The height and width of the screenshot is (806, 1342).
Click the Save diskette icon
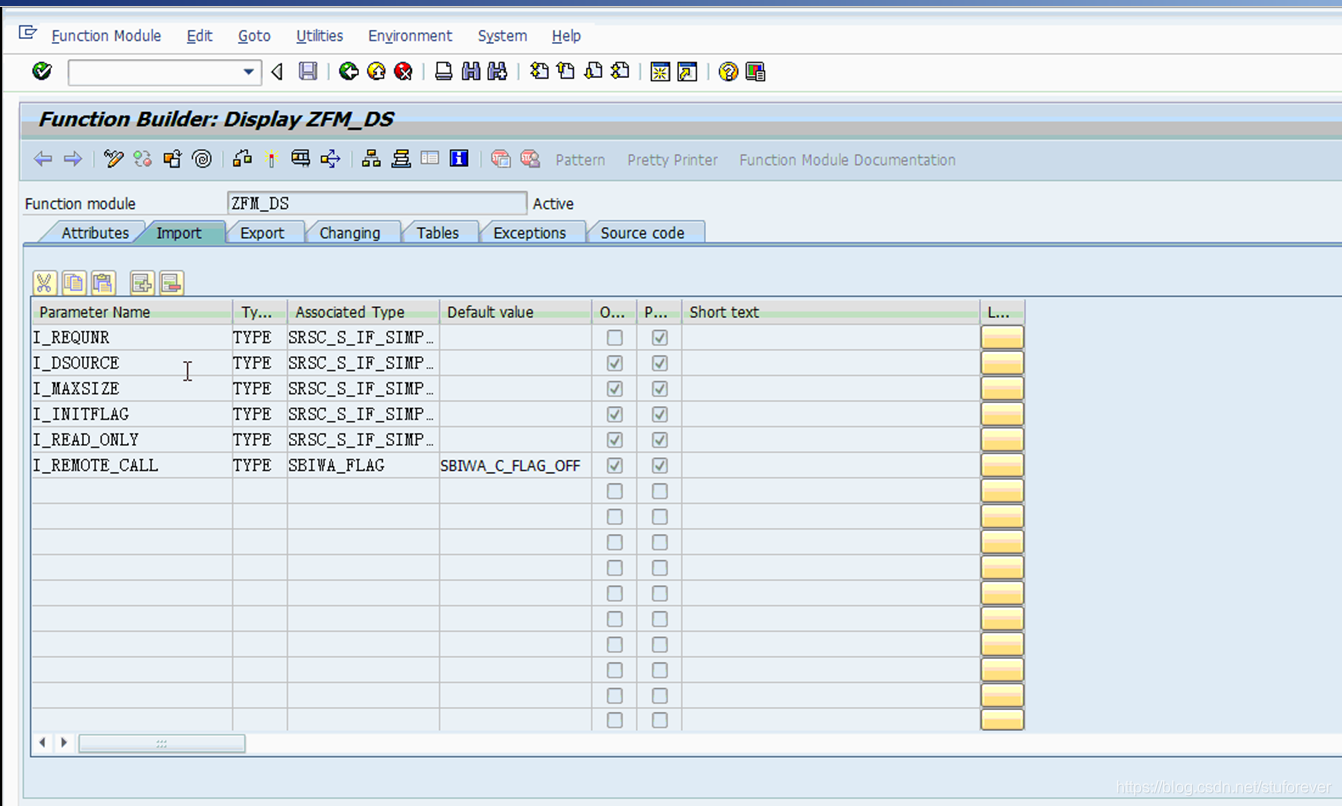[x=308, y=71]
